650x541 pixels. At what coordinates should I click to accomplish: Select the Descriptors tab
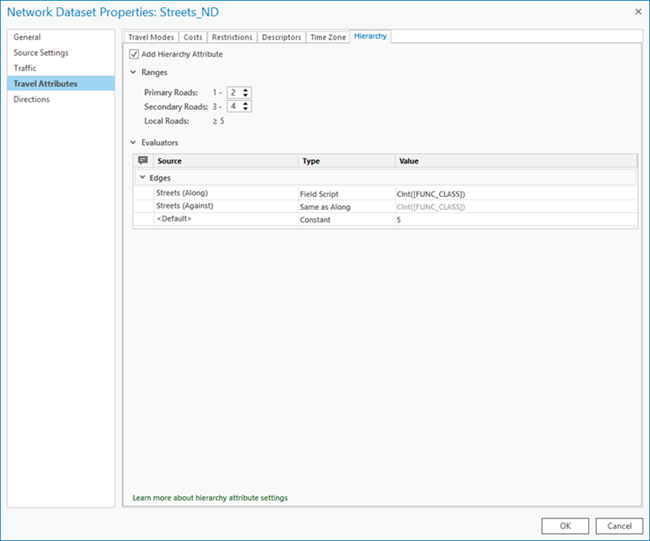tap(281, 37)
